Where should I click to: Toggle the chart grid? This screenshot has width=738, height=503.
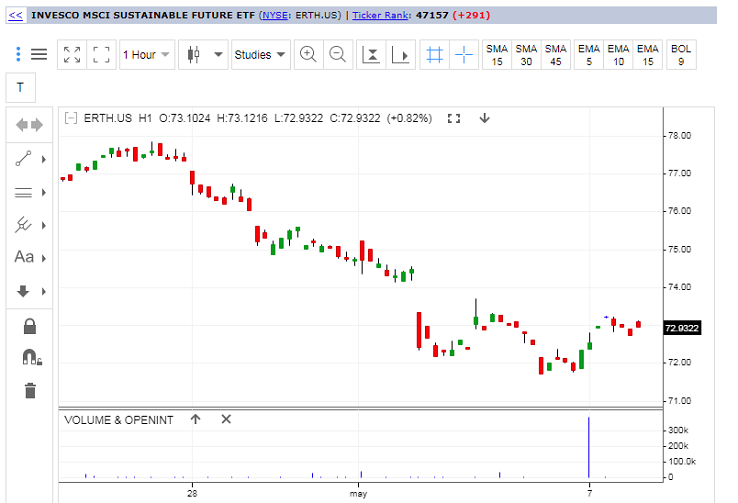(434, 55)
